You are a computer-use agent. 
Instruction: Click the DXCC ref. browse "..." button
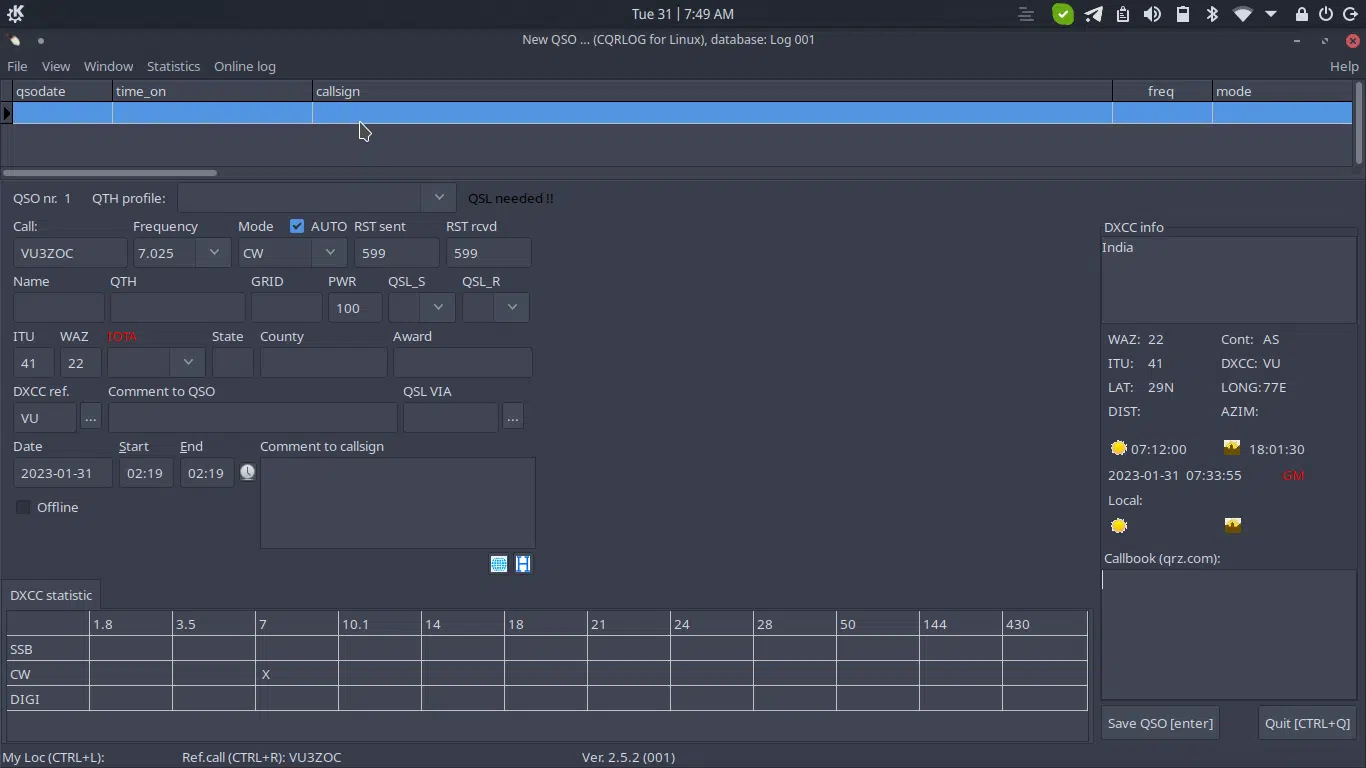coord(90,417)
